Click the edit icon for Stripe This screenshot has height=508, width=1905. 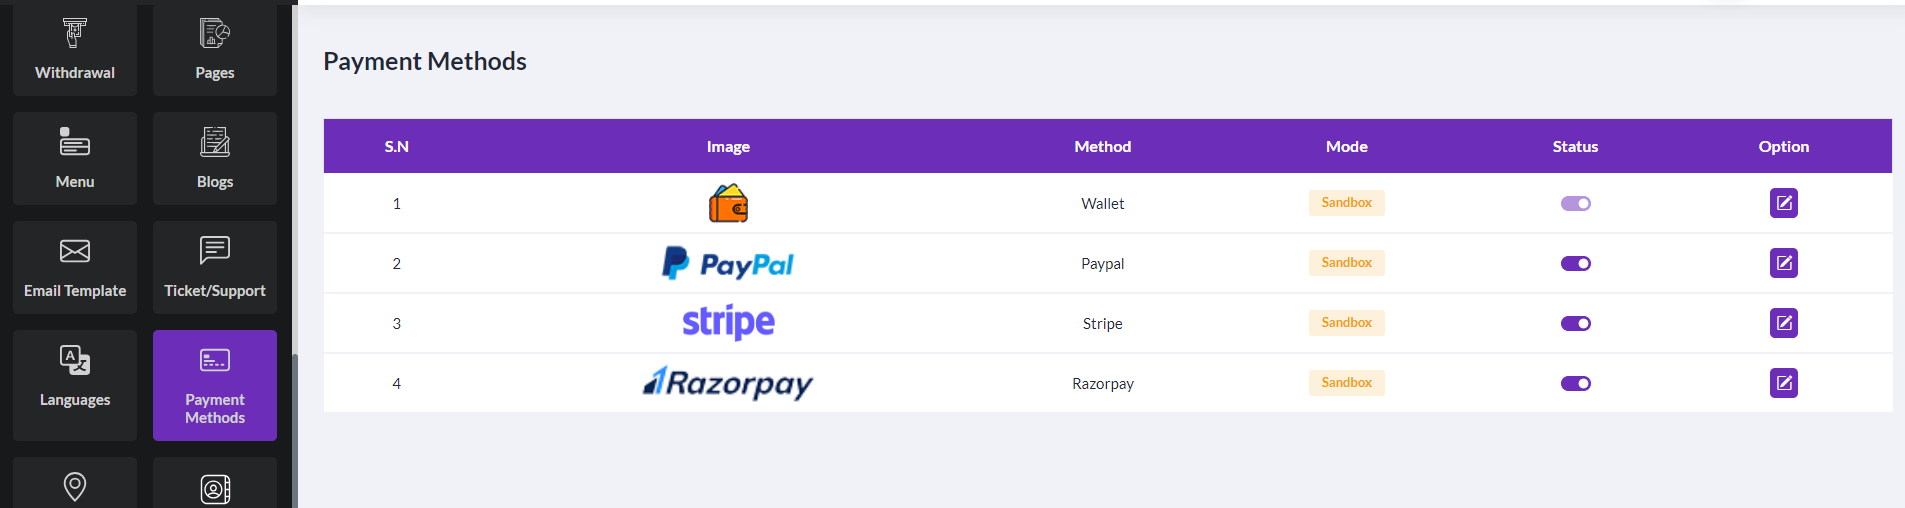pos(1783,323)
